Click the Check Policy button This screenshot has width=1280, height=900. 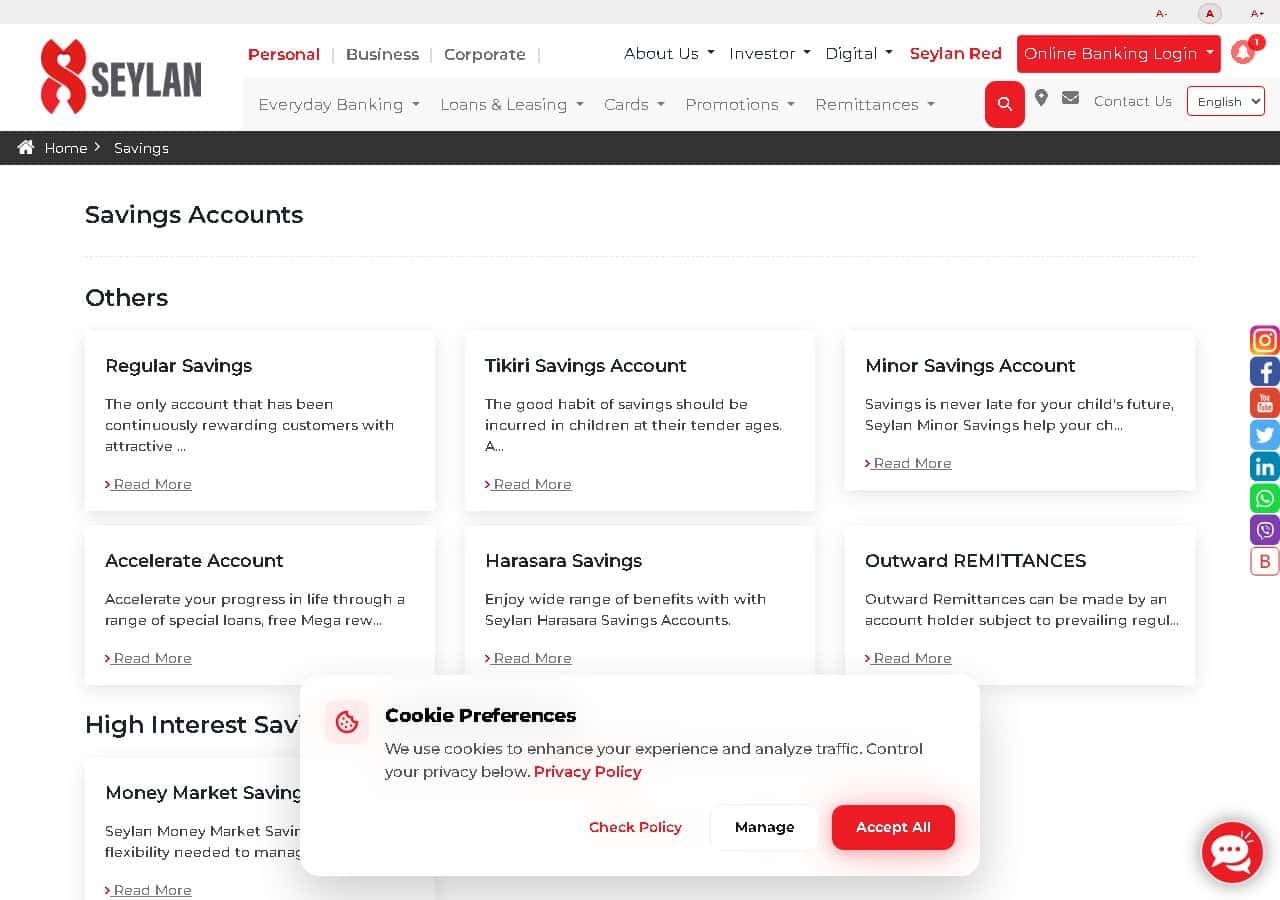pyautogui.click(x=635, y=827)
